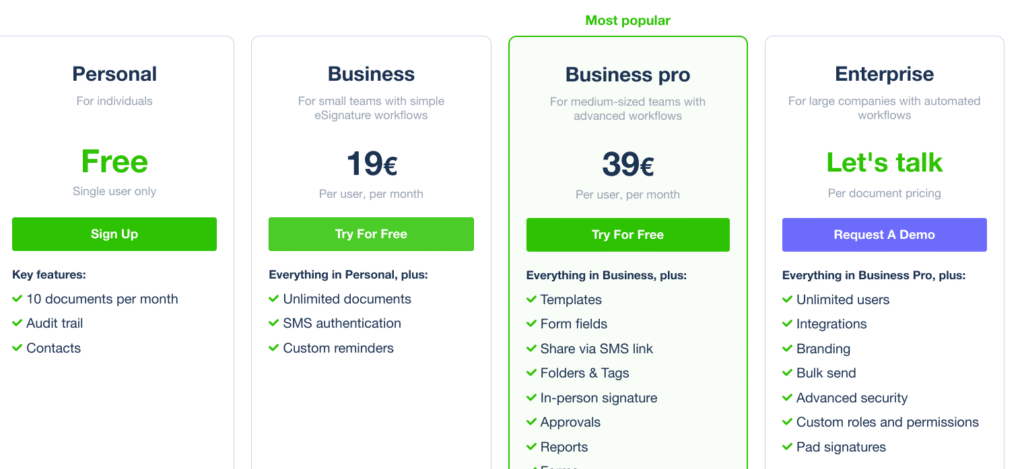Select the Contacts feature checkmark icon

[x=17, y=348]
